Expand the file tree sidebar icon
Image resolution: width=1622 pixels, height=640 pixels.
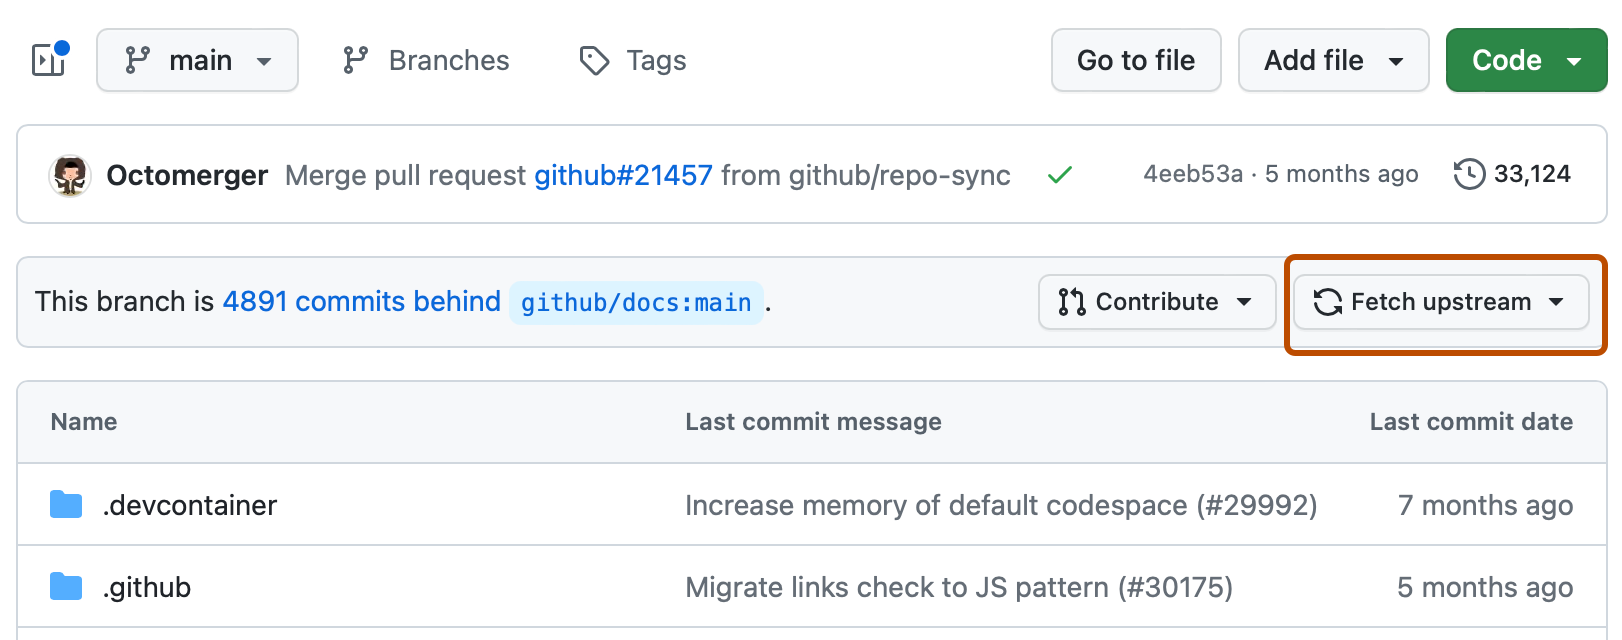pyautogui.click(x=49, y=60)
